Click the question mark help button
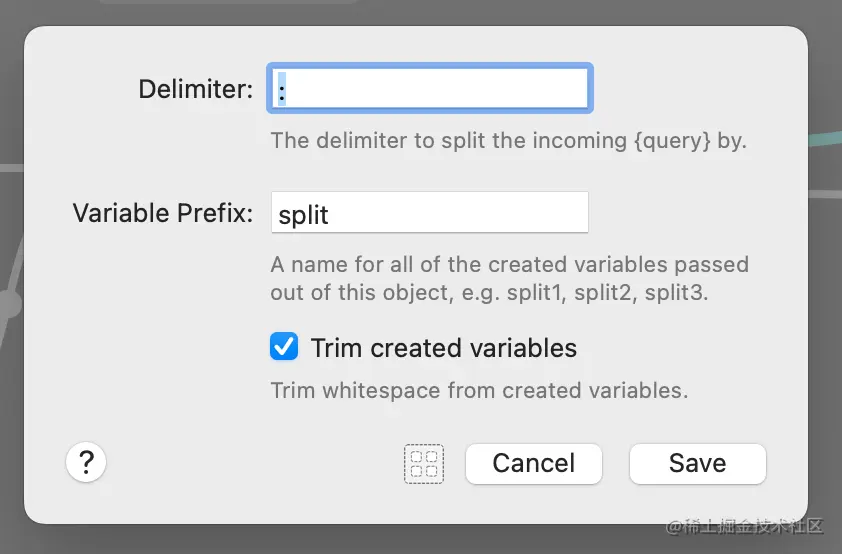842x554 pixels. pyautogui.click(x=86, y=463)
